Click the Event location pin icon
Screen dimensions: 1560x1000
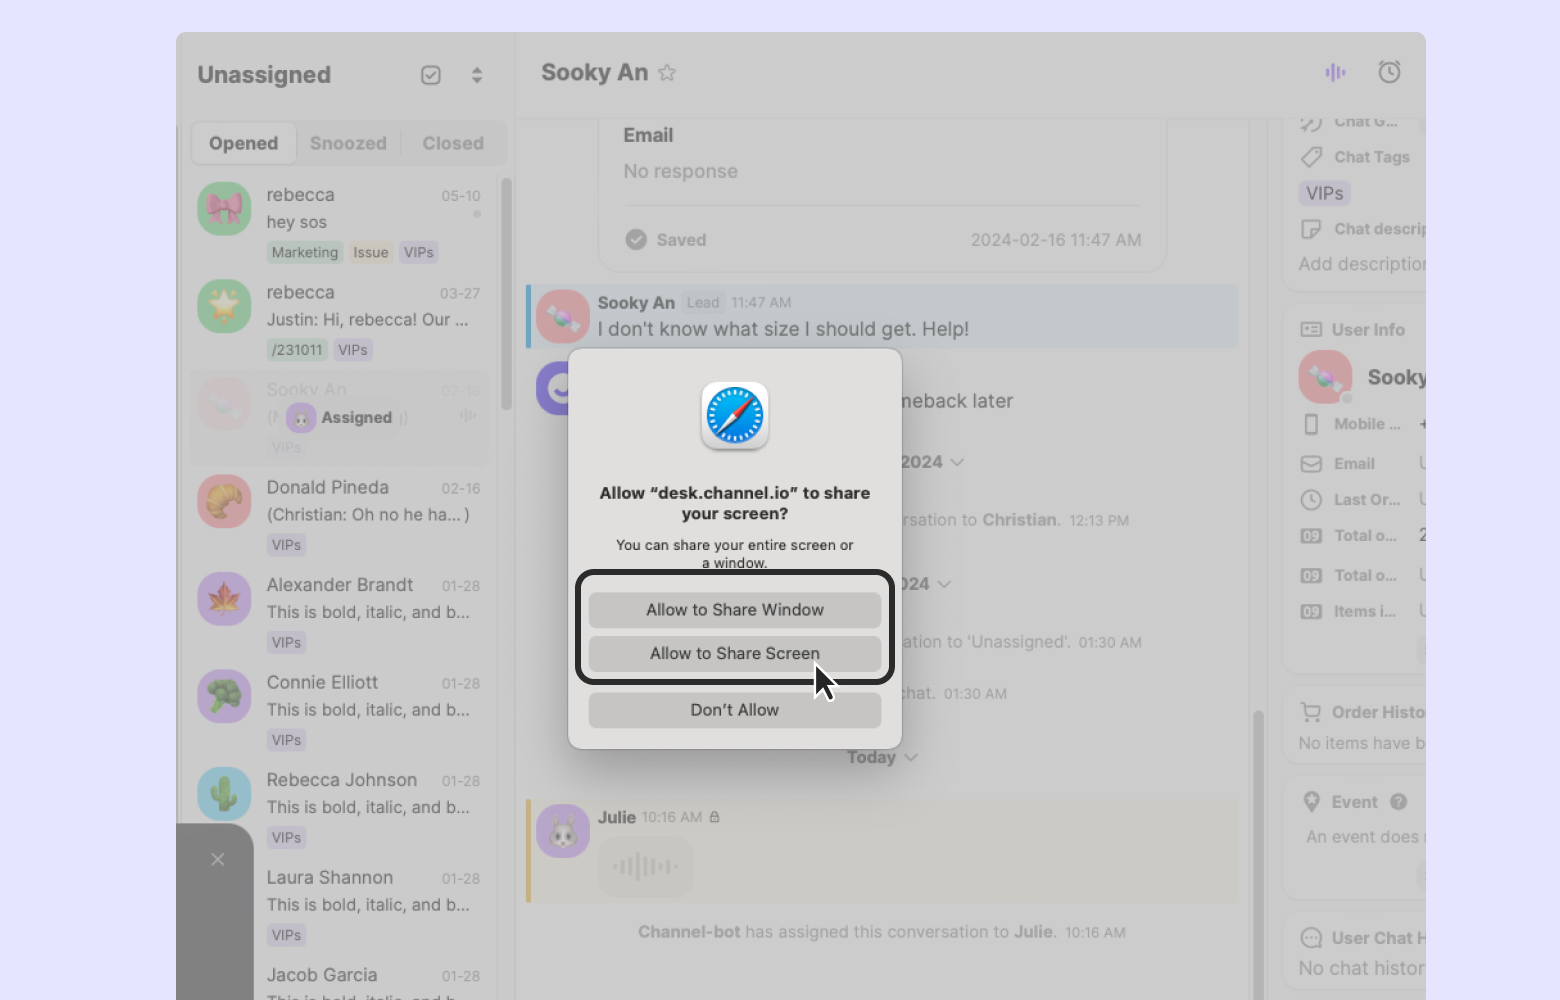click(x=1312, y=802)
